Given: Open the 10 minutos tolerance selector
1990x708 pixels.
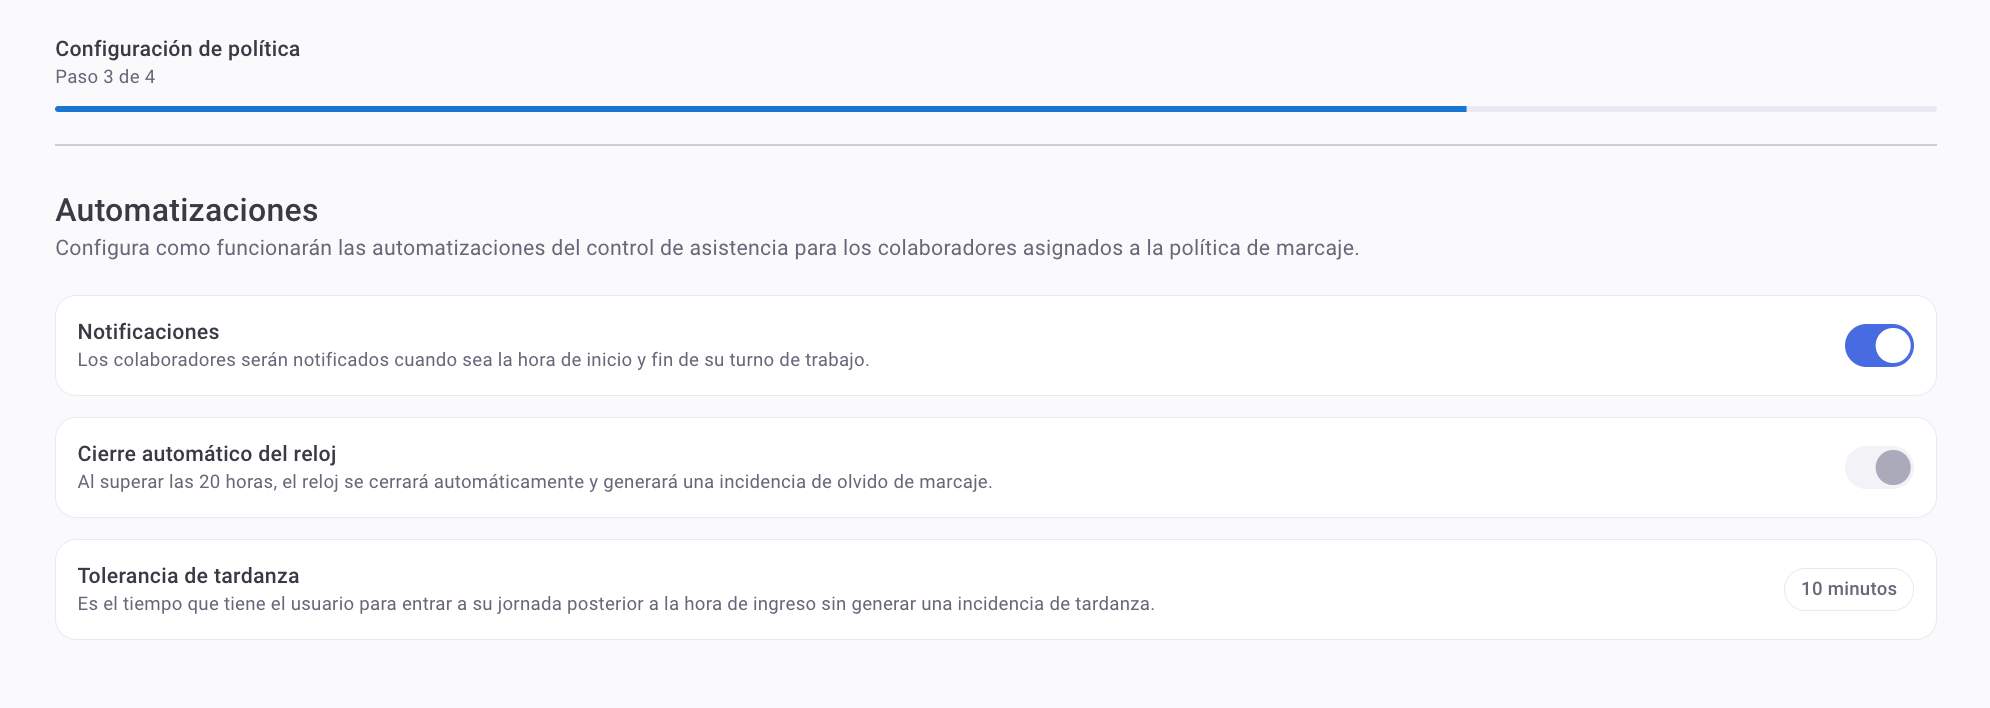Looking at the screenshot, I should click(1848, 589).
